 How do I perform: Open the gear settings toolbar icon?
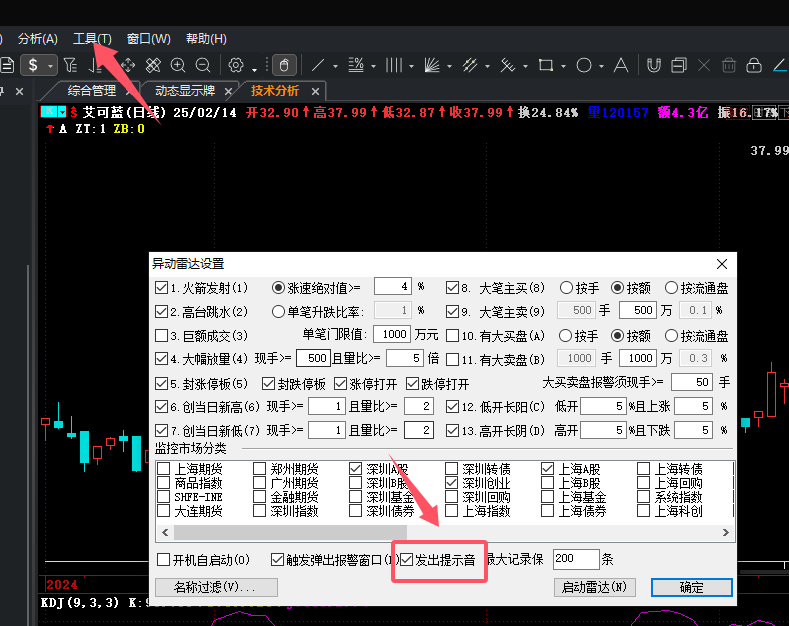[x=235, y=65]
